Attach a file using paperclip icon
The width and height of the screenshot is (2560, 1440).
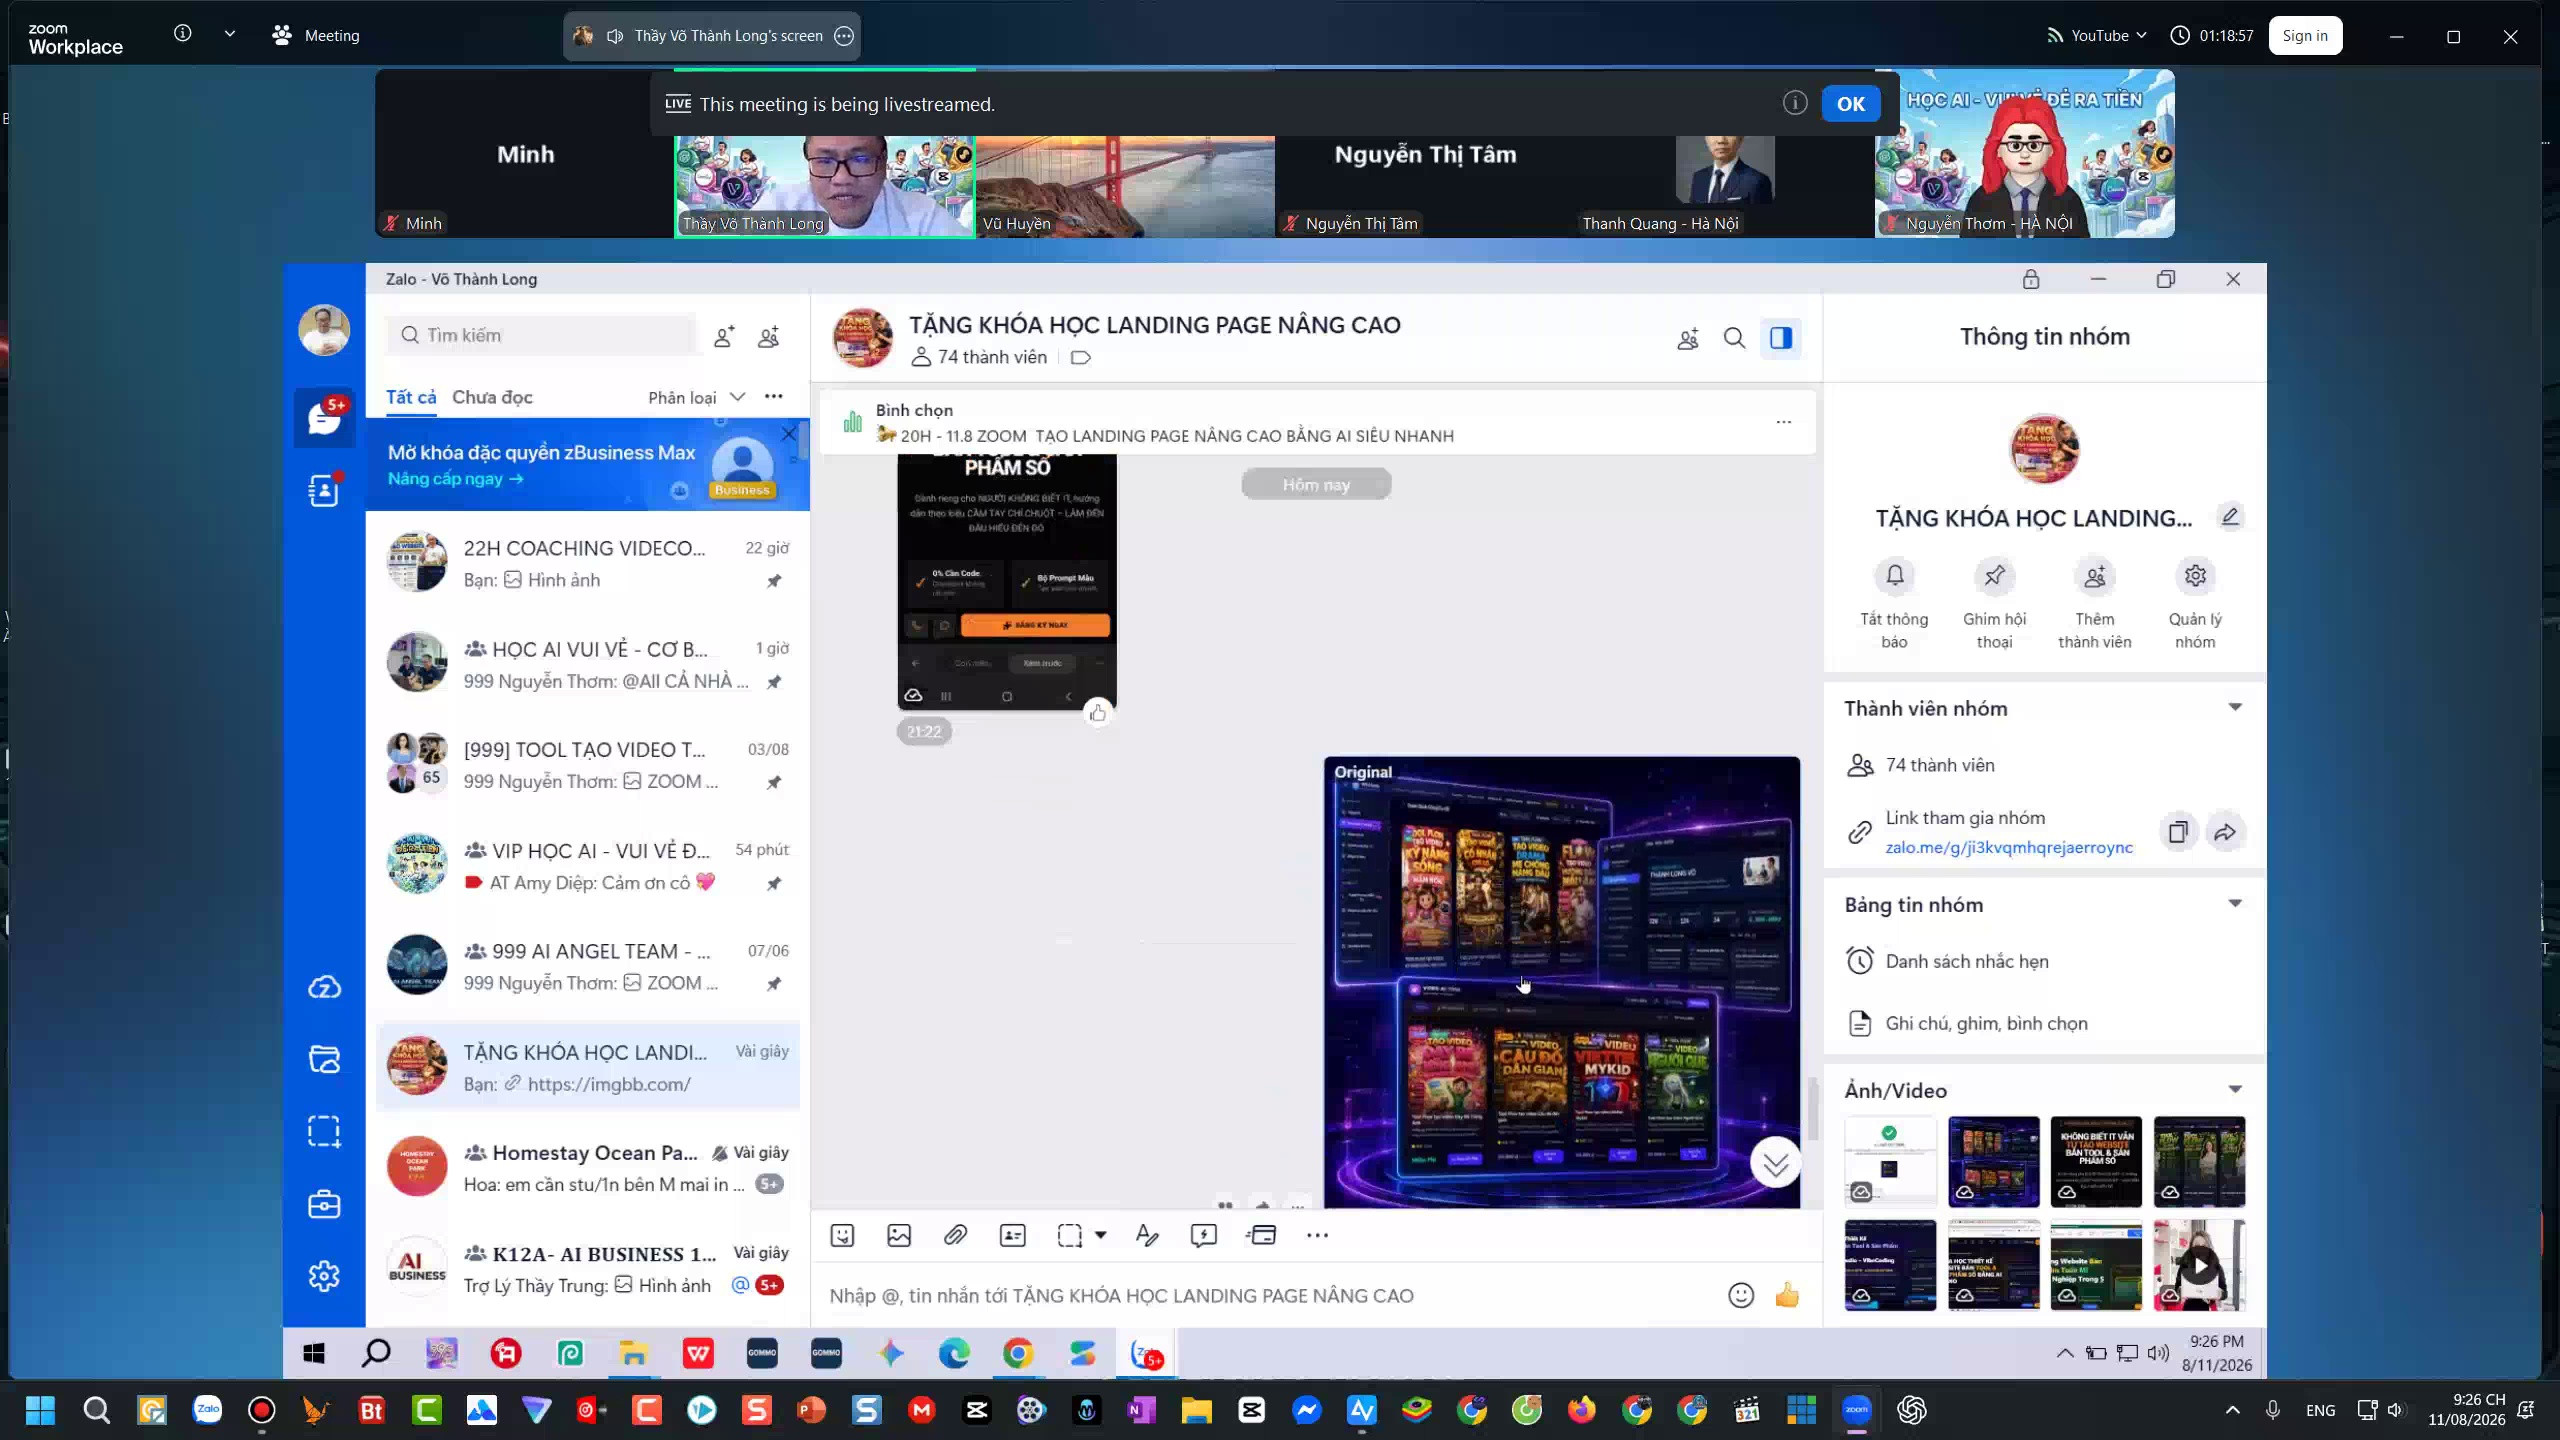point(955,1235)
